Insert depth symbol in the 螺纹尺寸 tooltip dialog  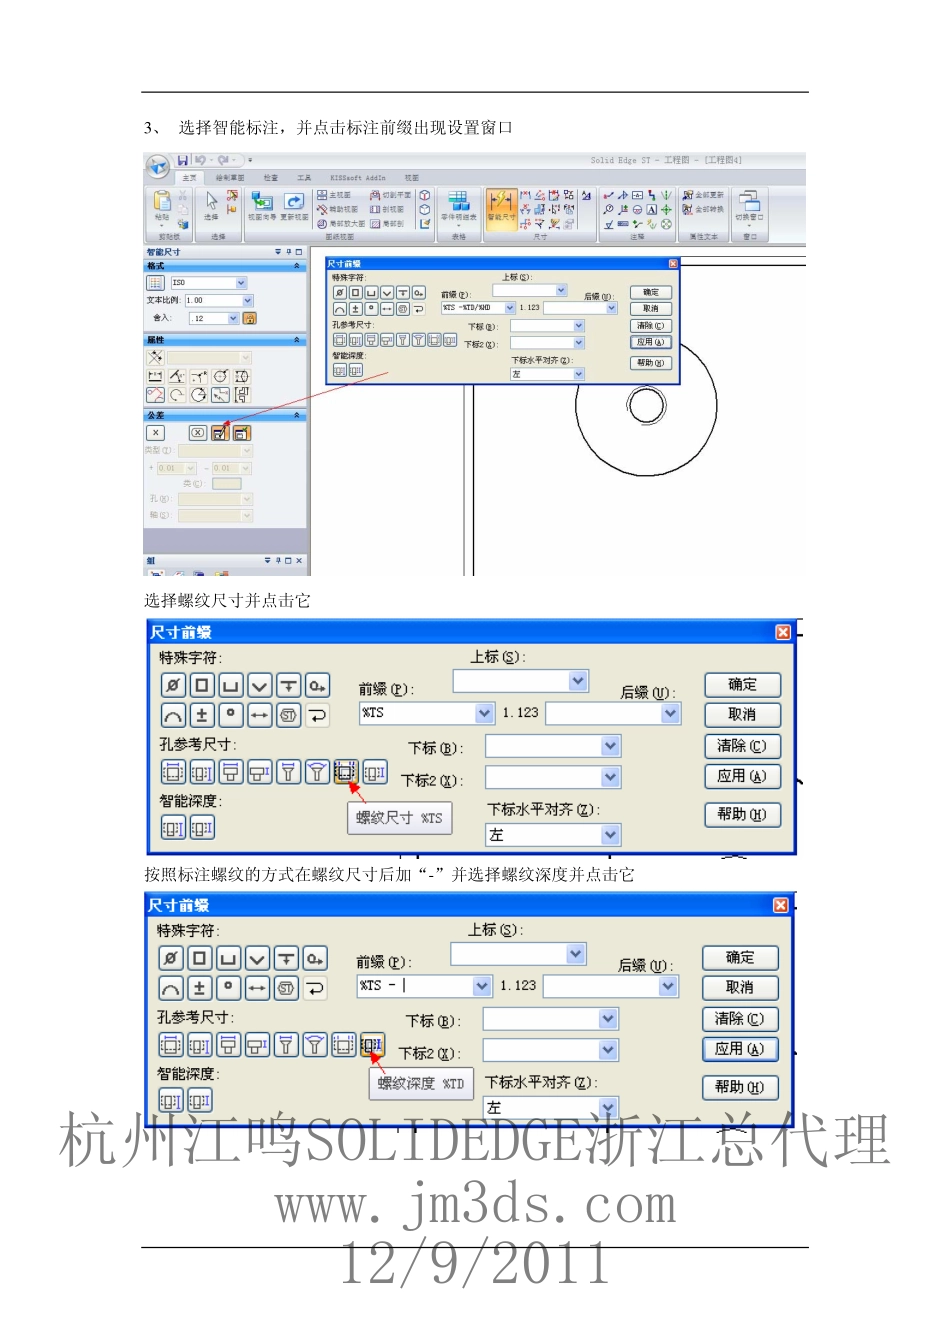[288, 685]
